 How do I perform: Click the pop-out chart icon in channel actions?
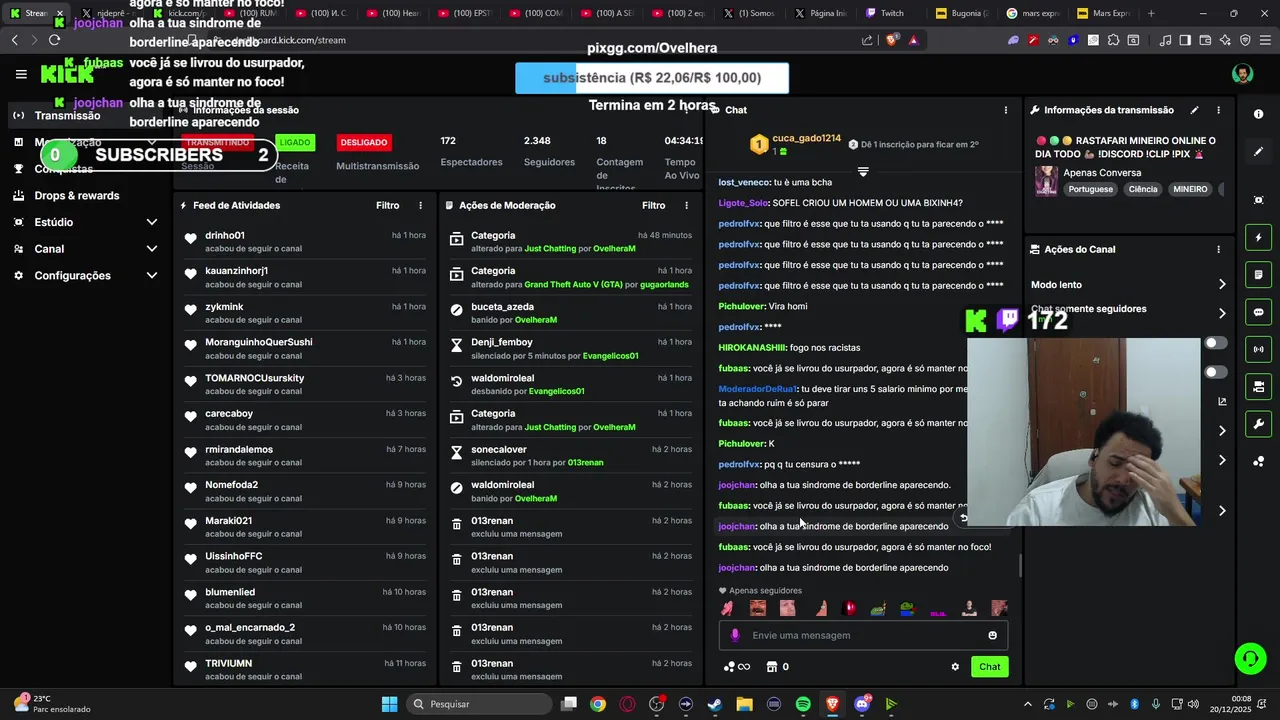(1222, 401)
